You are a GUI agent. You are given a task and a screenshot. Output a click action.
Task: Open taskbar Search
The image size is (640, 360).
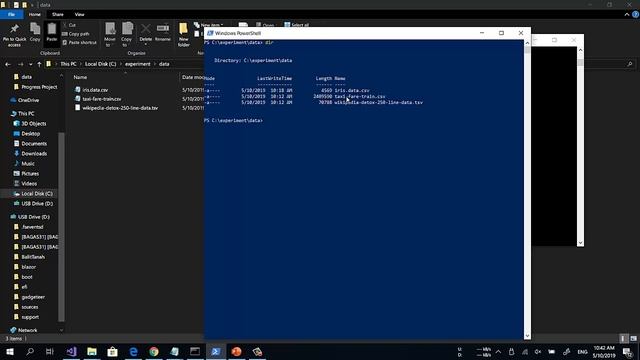click(30, 351)
